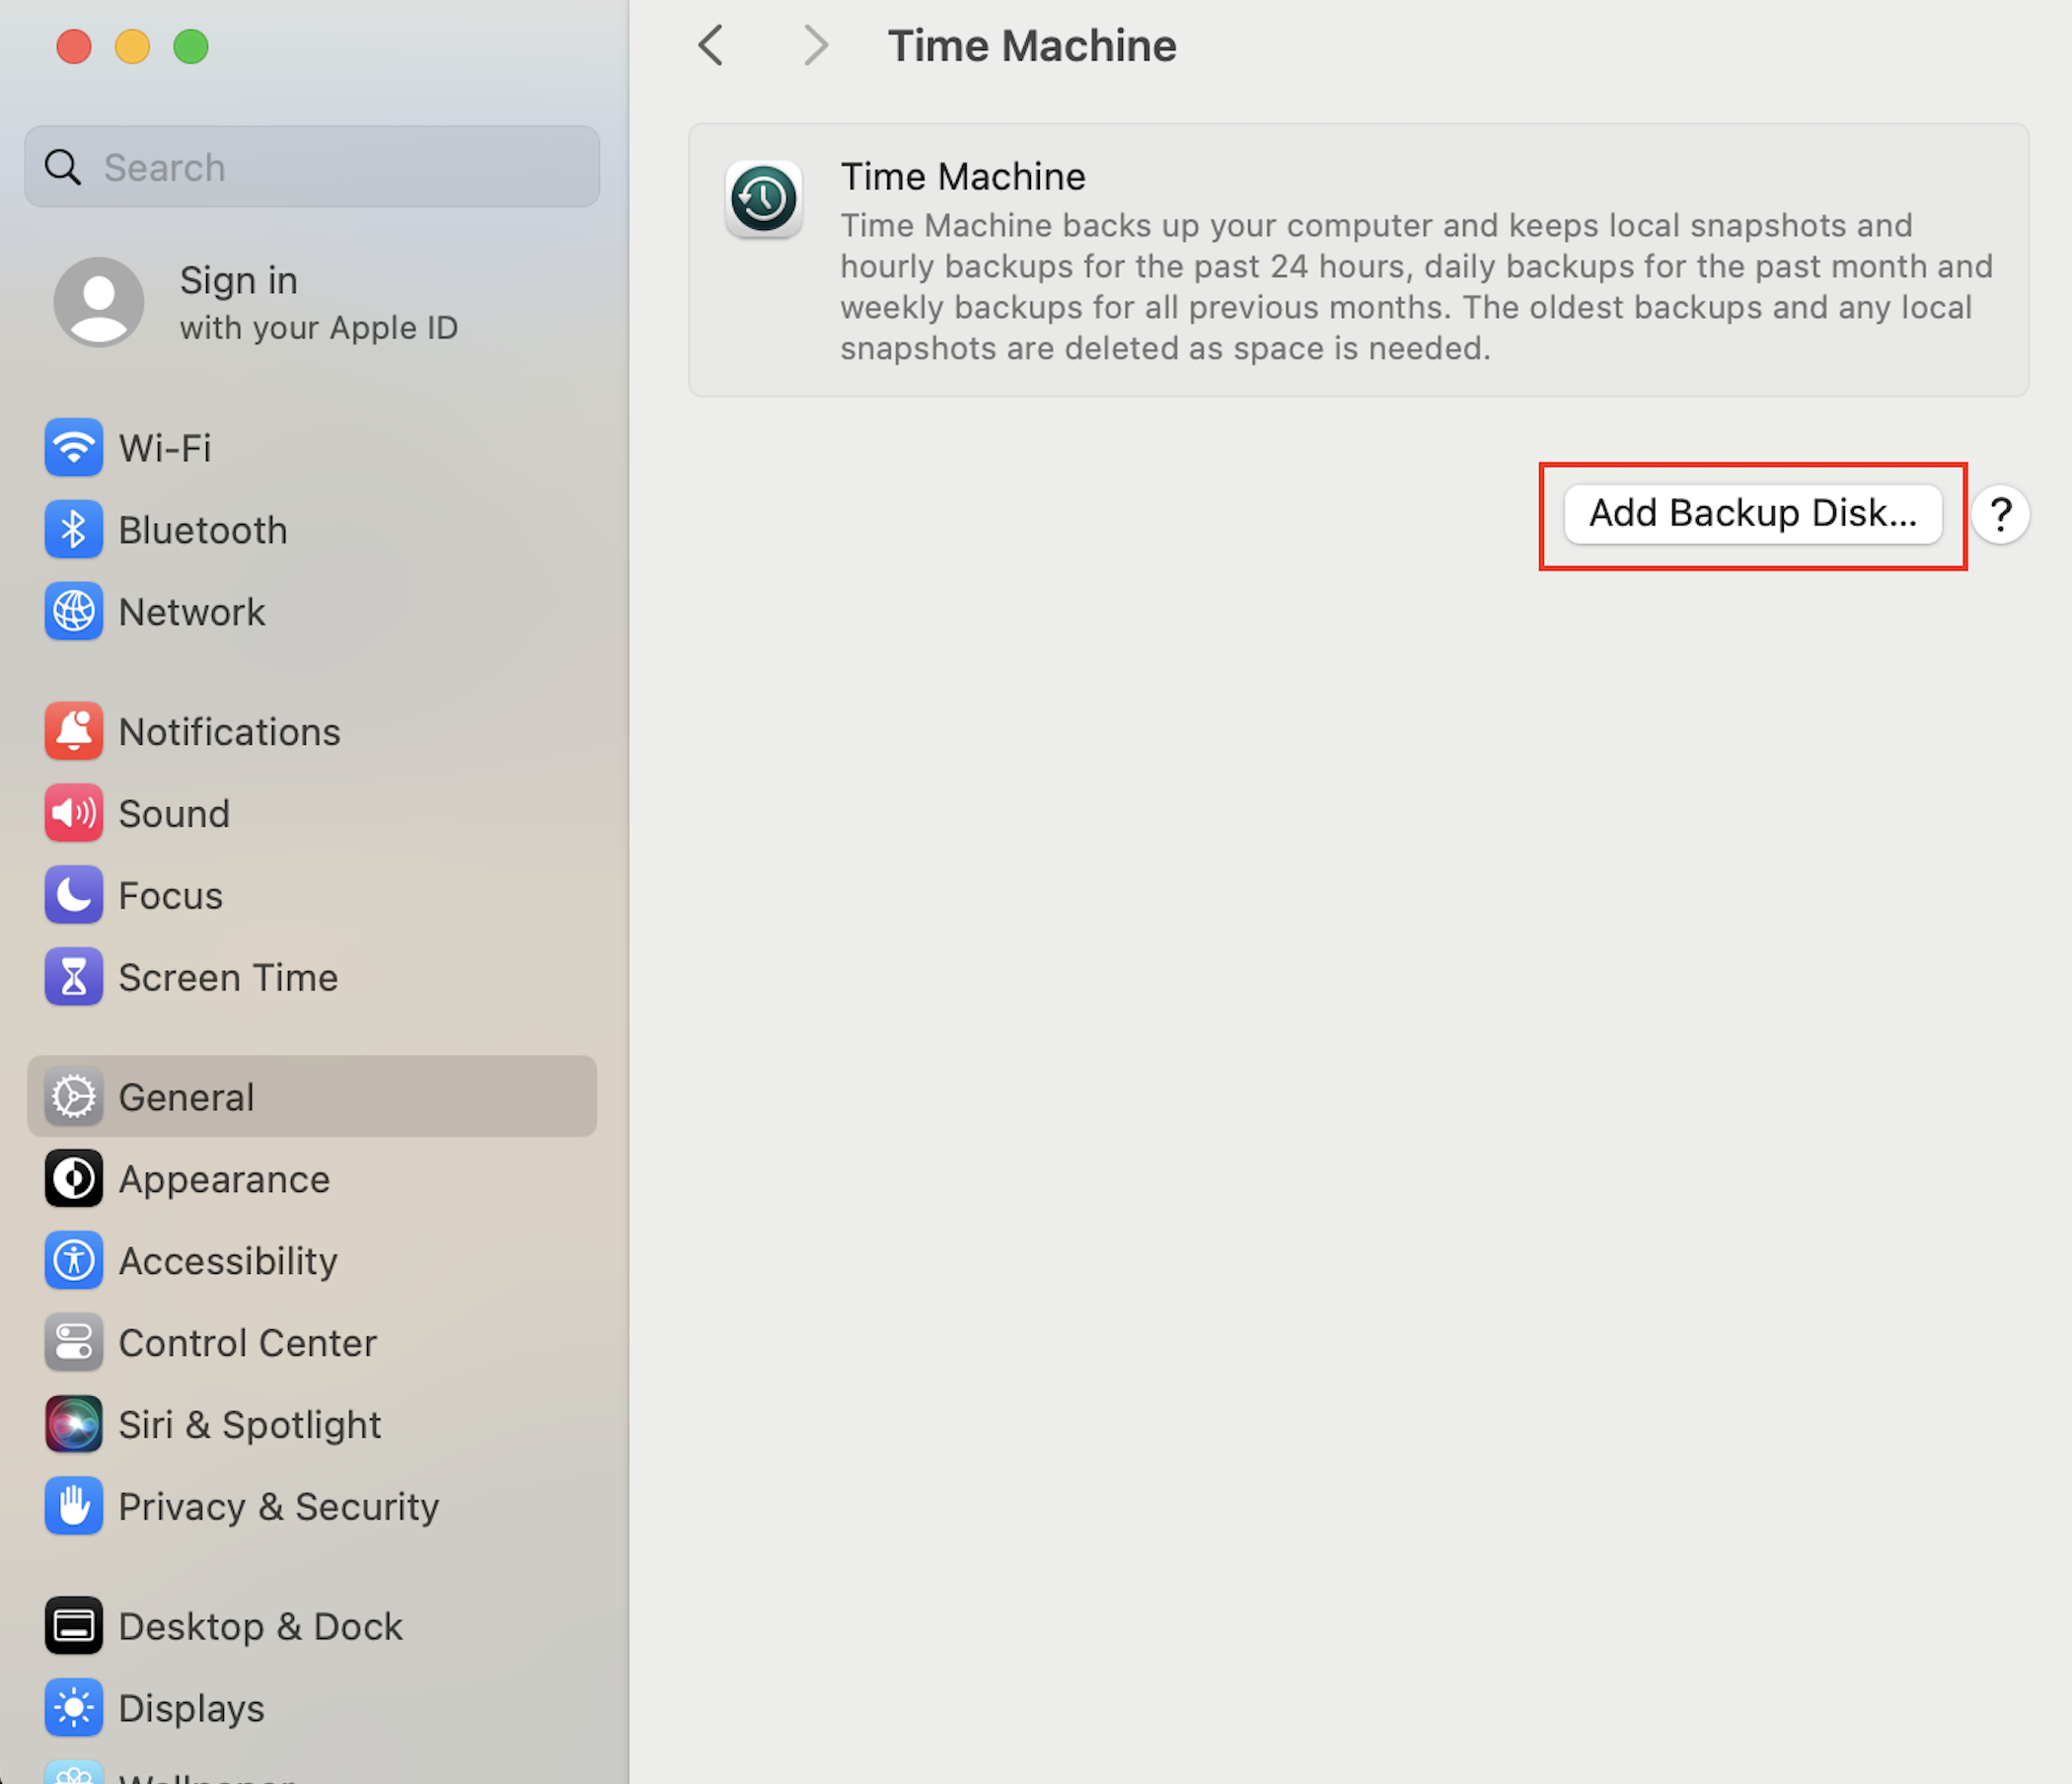Click the Search settings field
This screenshot has height=1784, width=2072.
(312, 167)
